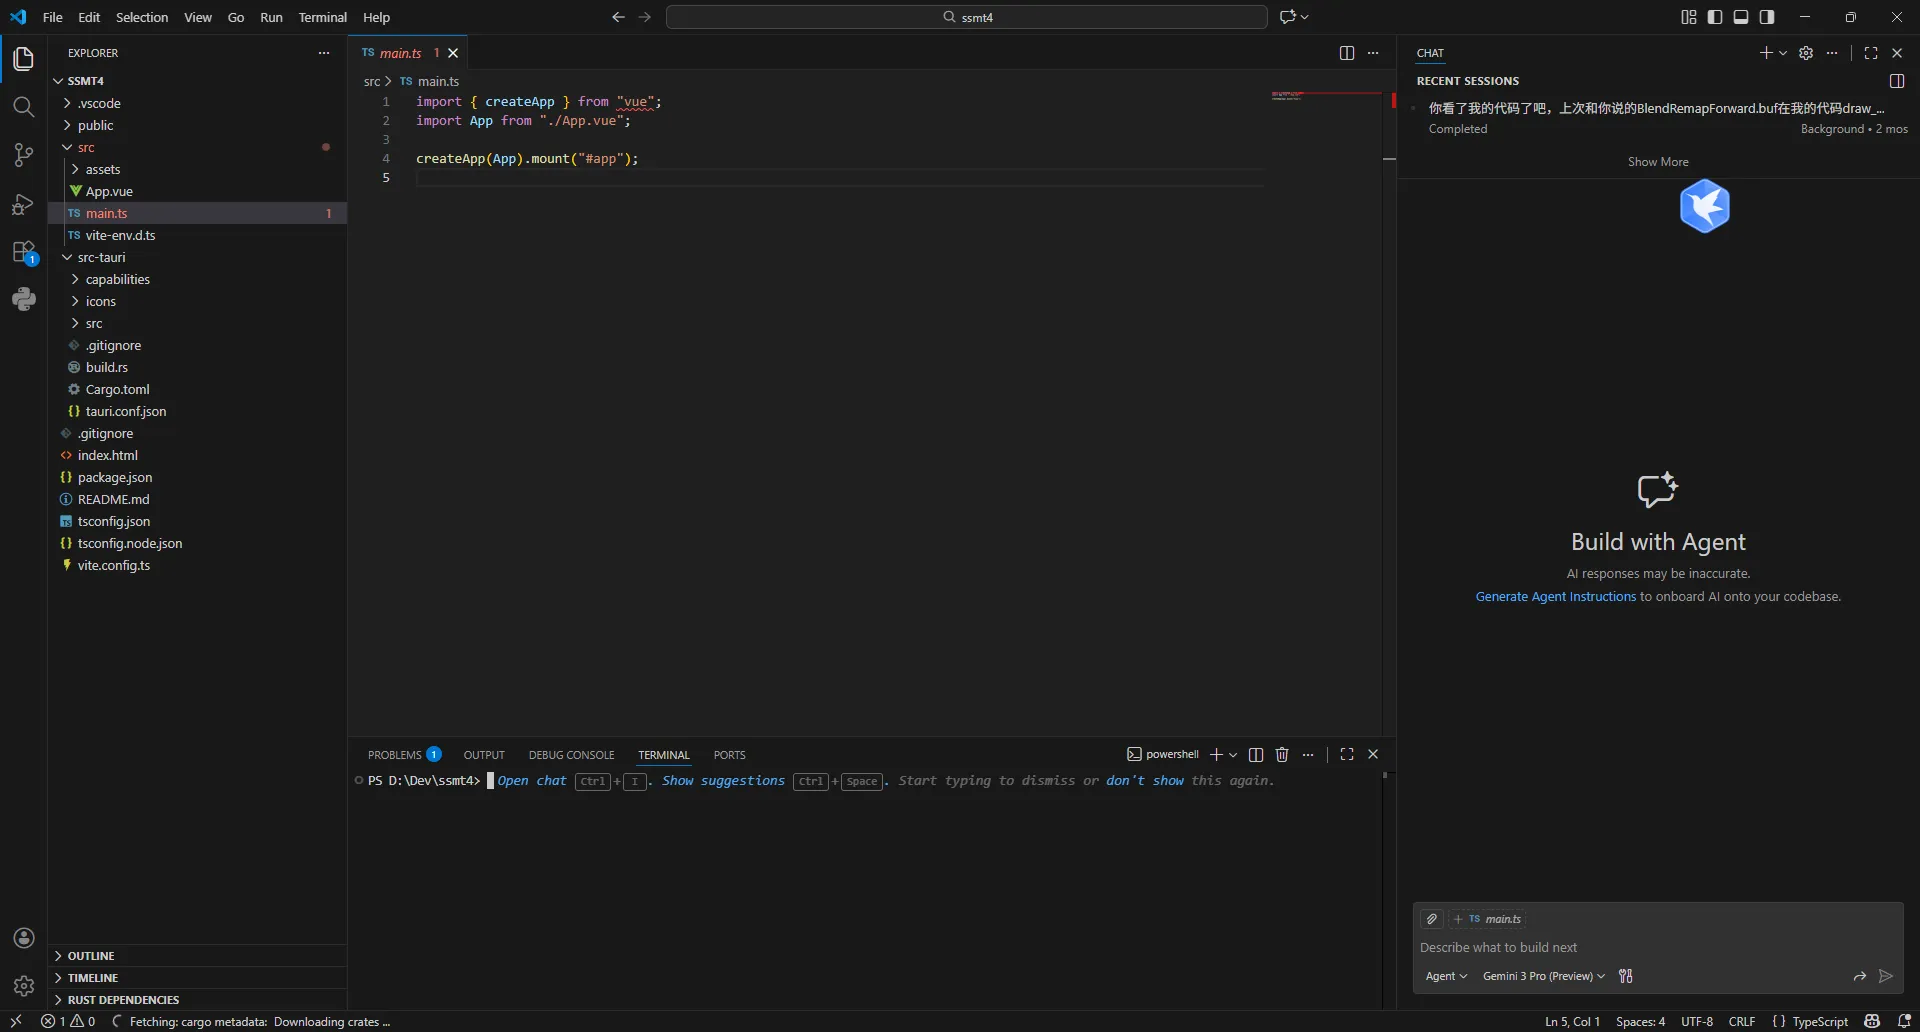The width and height of the screenshot is (1920, 1032).
Task: Open Source Control view
Action: pyautogui.click(x=23, y=155)
